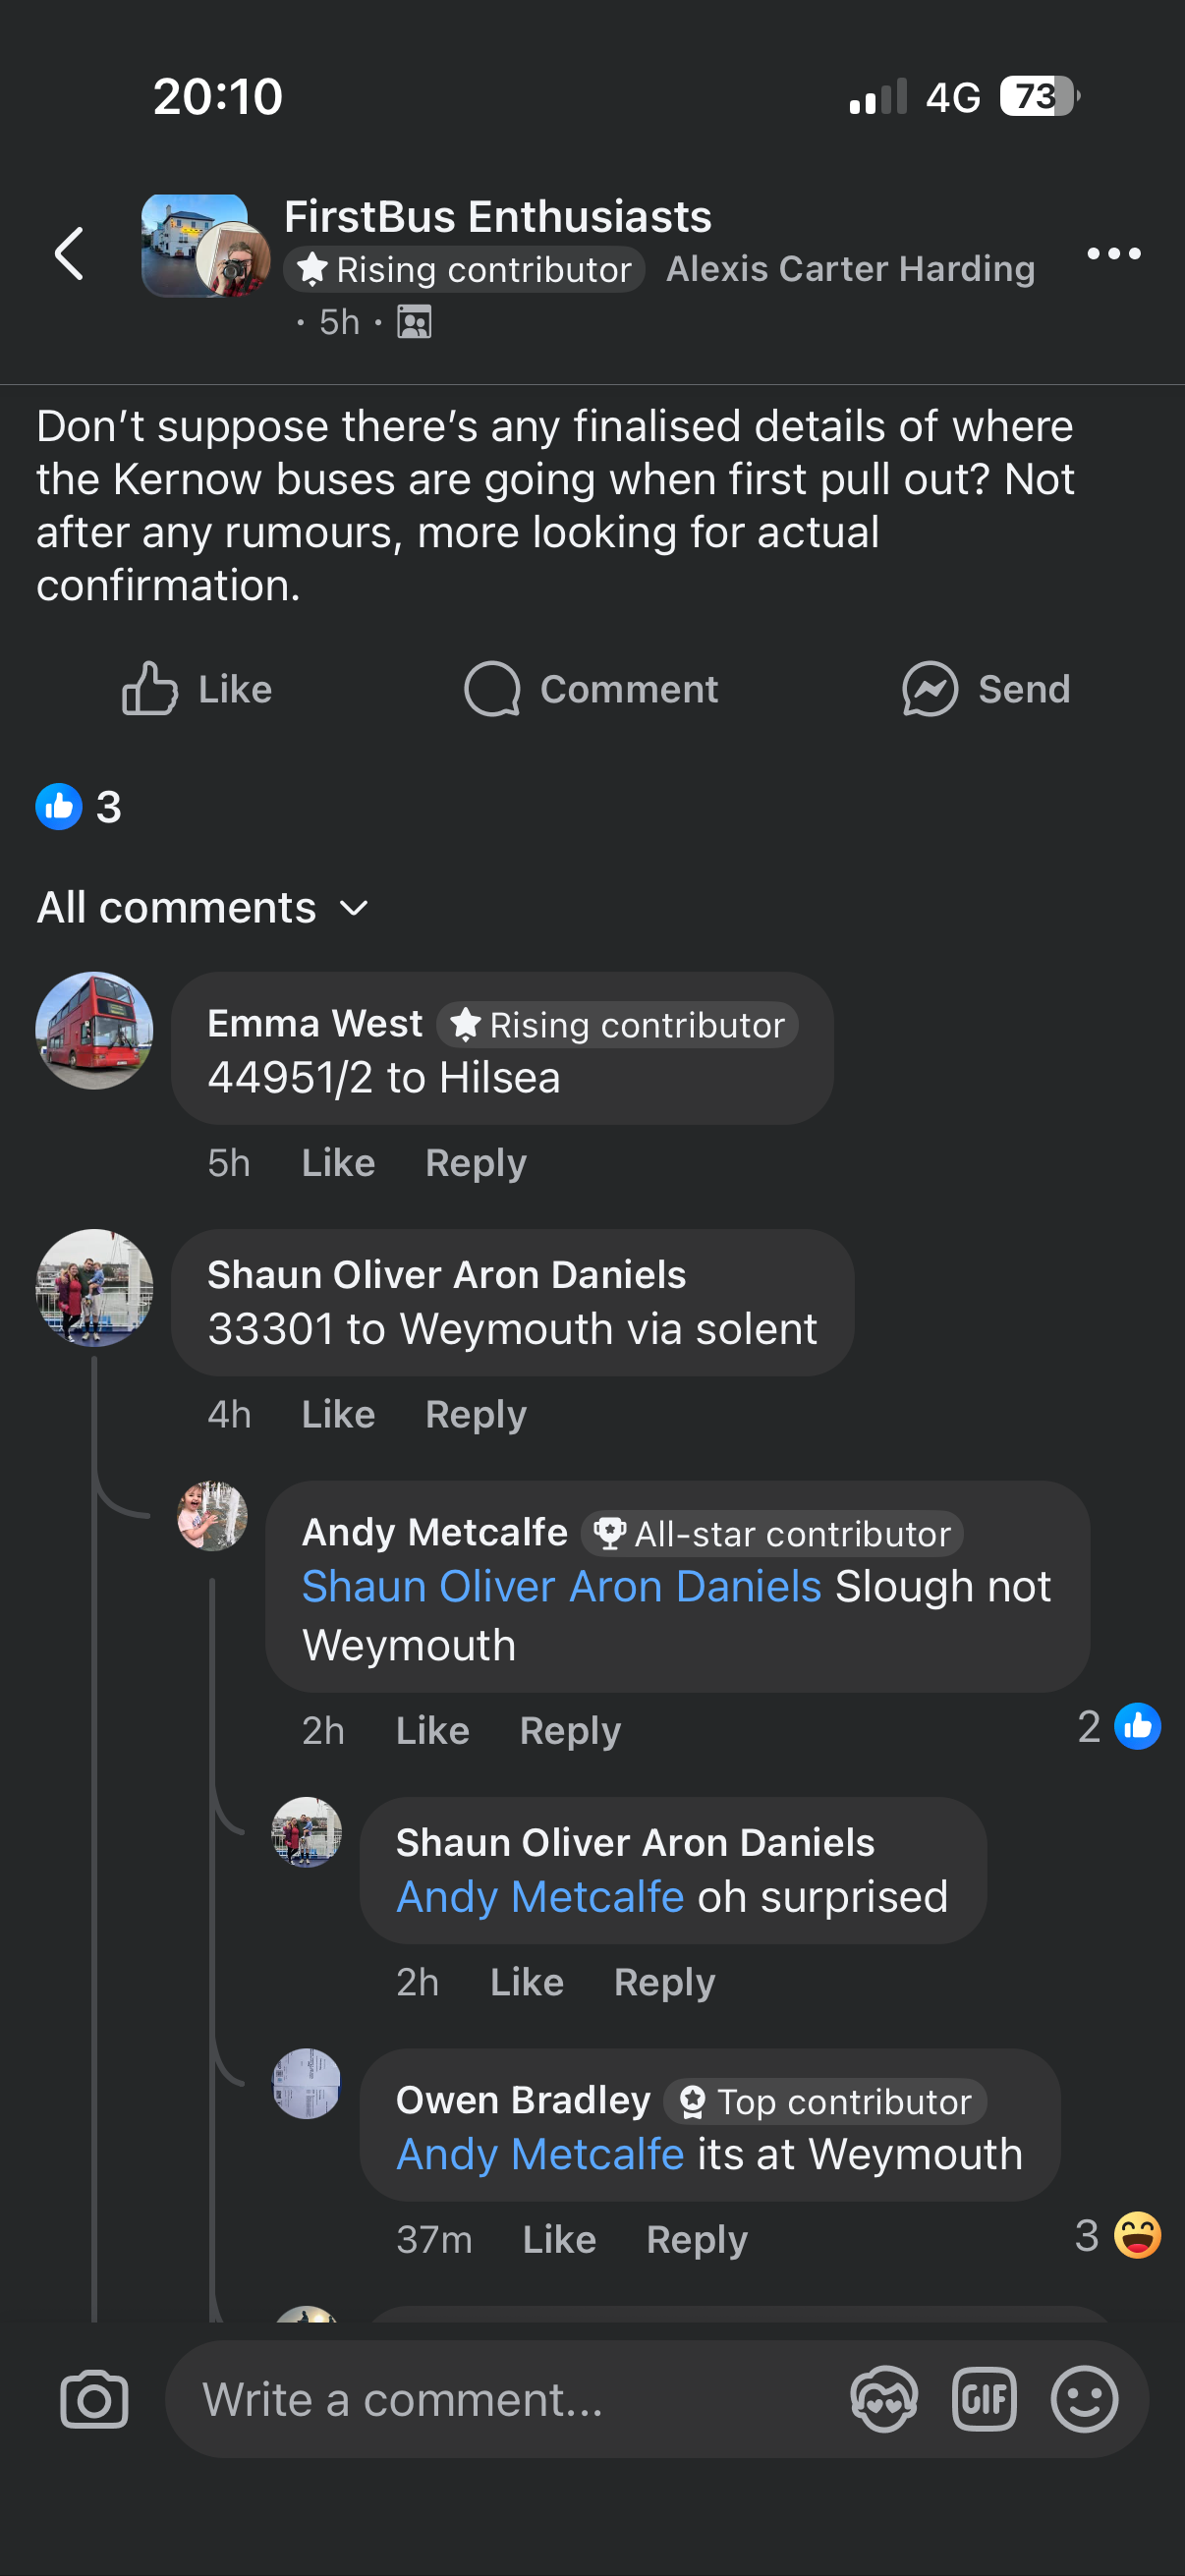
Task: Expand the All comments sort dropdown
Action: (x=203, y=908)
